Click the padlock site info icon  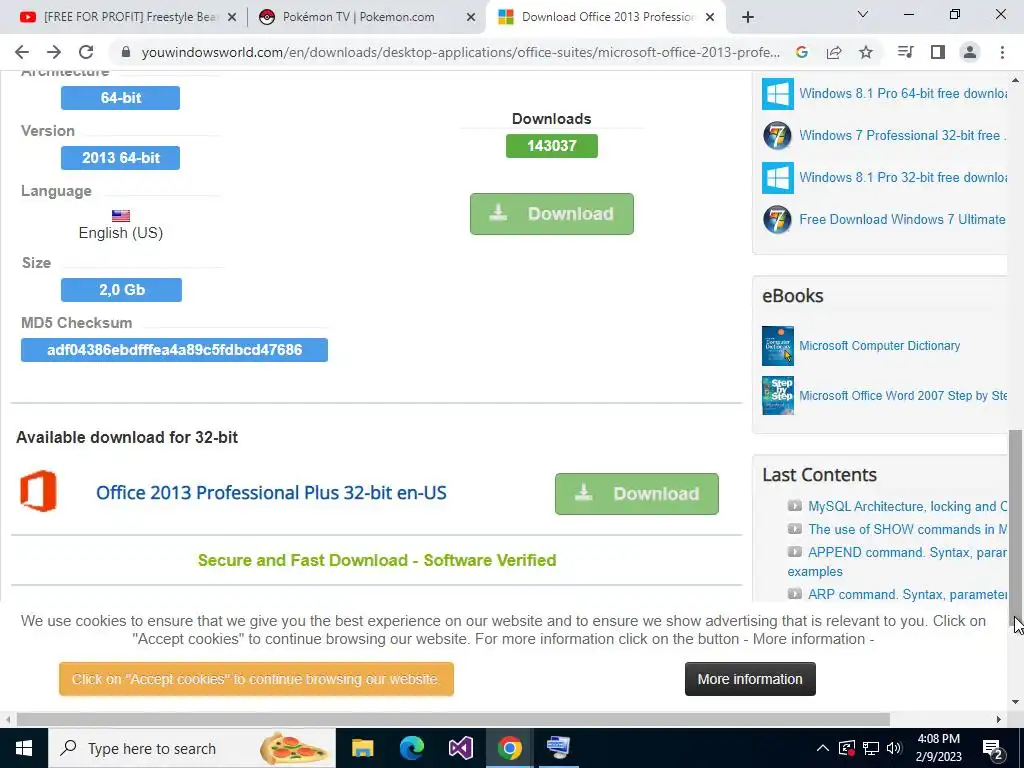pyautogui.click(x=126, y=52)
